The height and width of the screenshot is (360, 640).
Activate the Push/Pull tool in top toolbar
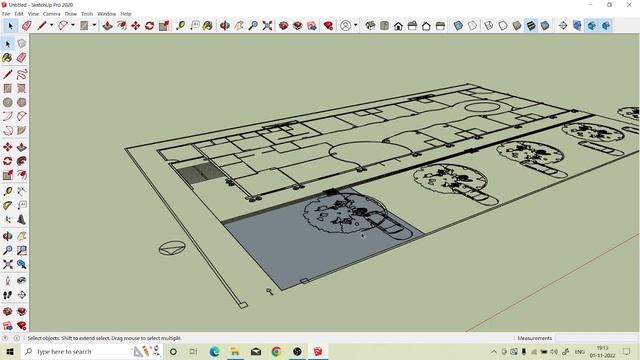107,26
